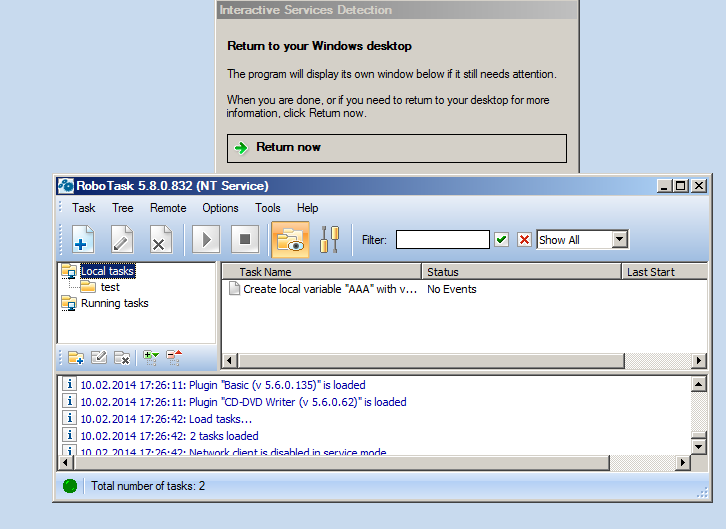Screen dimensions: 726x529
Task: Click the RoboTask title bar app icon
Action: pos(66,186)
